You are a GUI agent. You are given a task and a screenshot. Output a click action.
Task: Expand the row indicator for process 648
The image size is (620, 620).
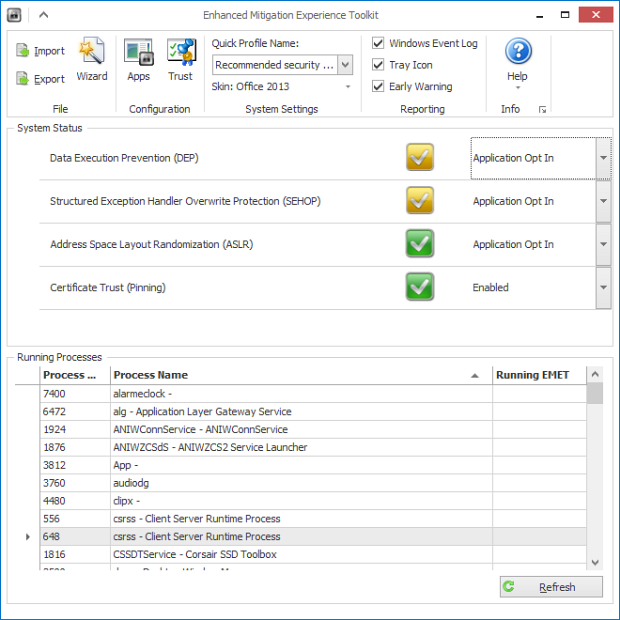(x=28, y=537)
